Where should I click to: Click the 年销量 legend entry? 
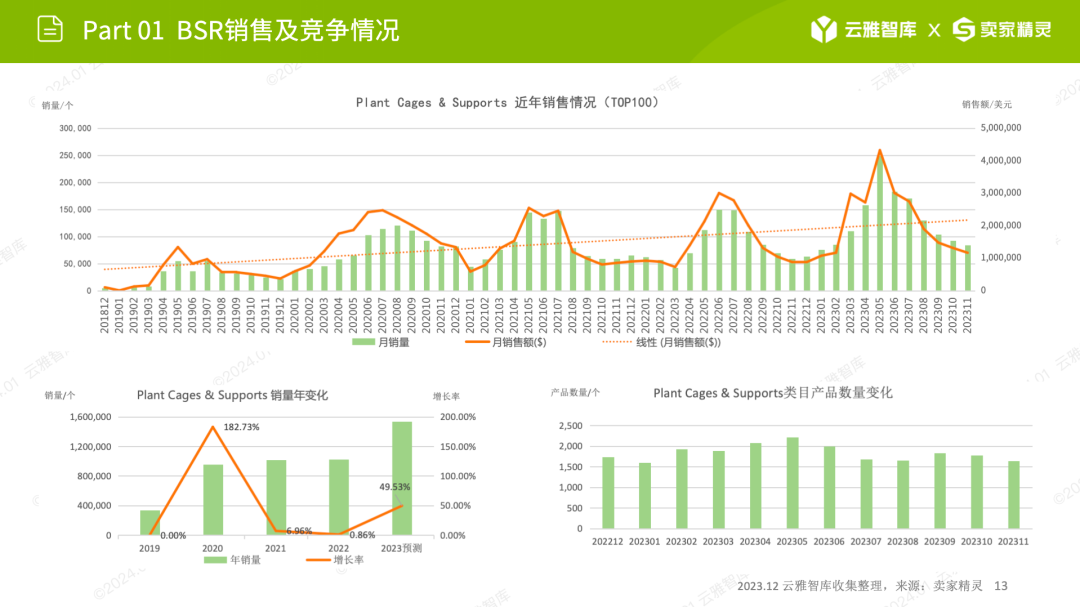click(x=233, y=559)
